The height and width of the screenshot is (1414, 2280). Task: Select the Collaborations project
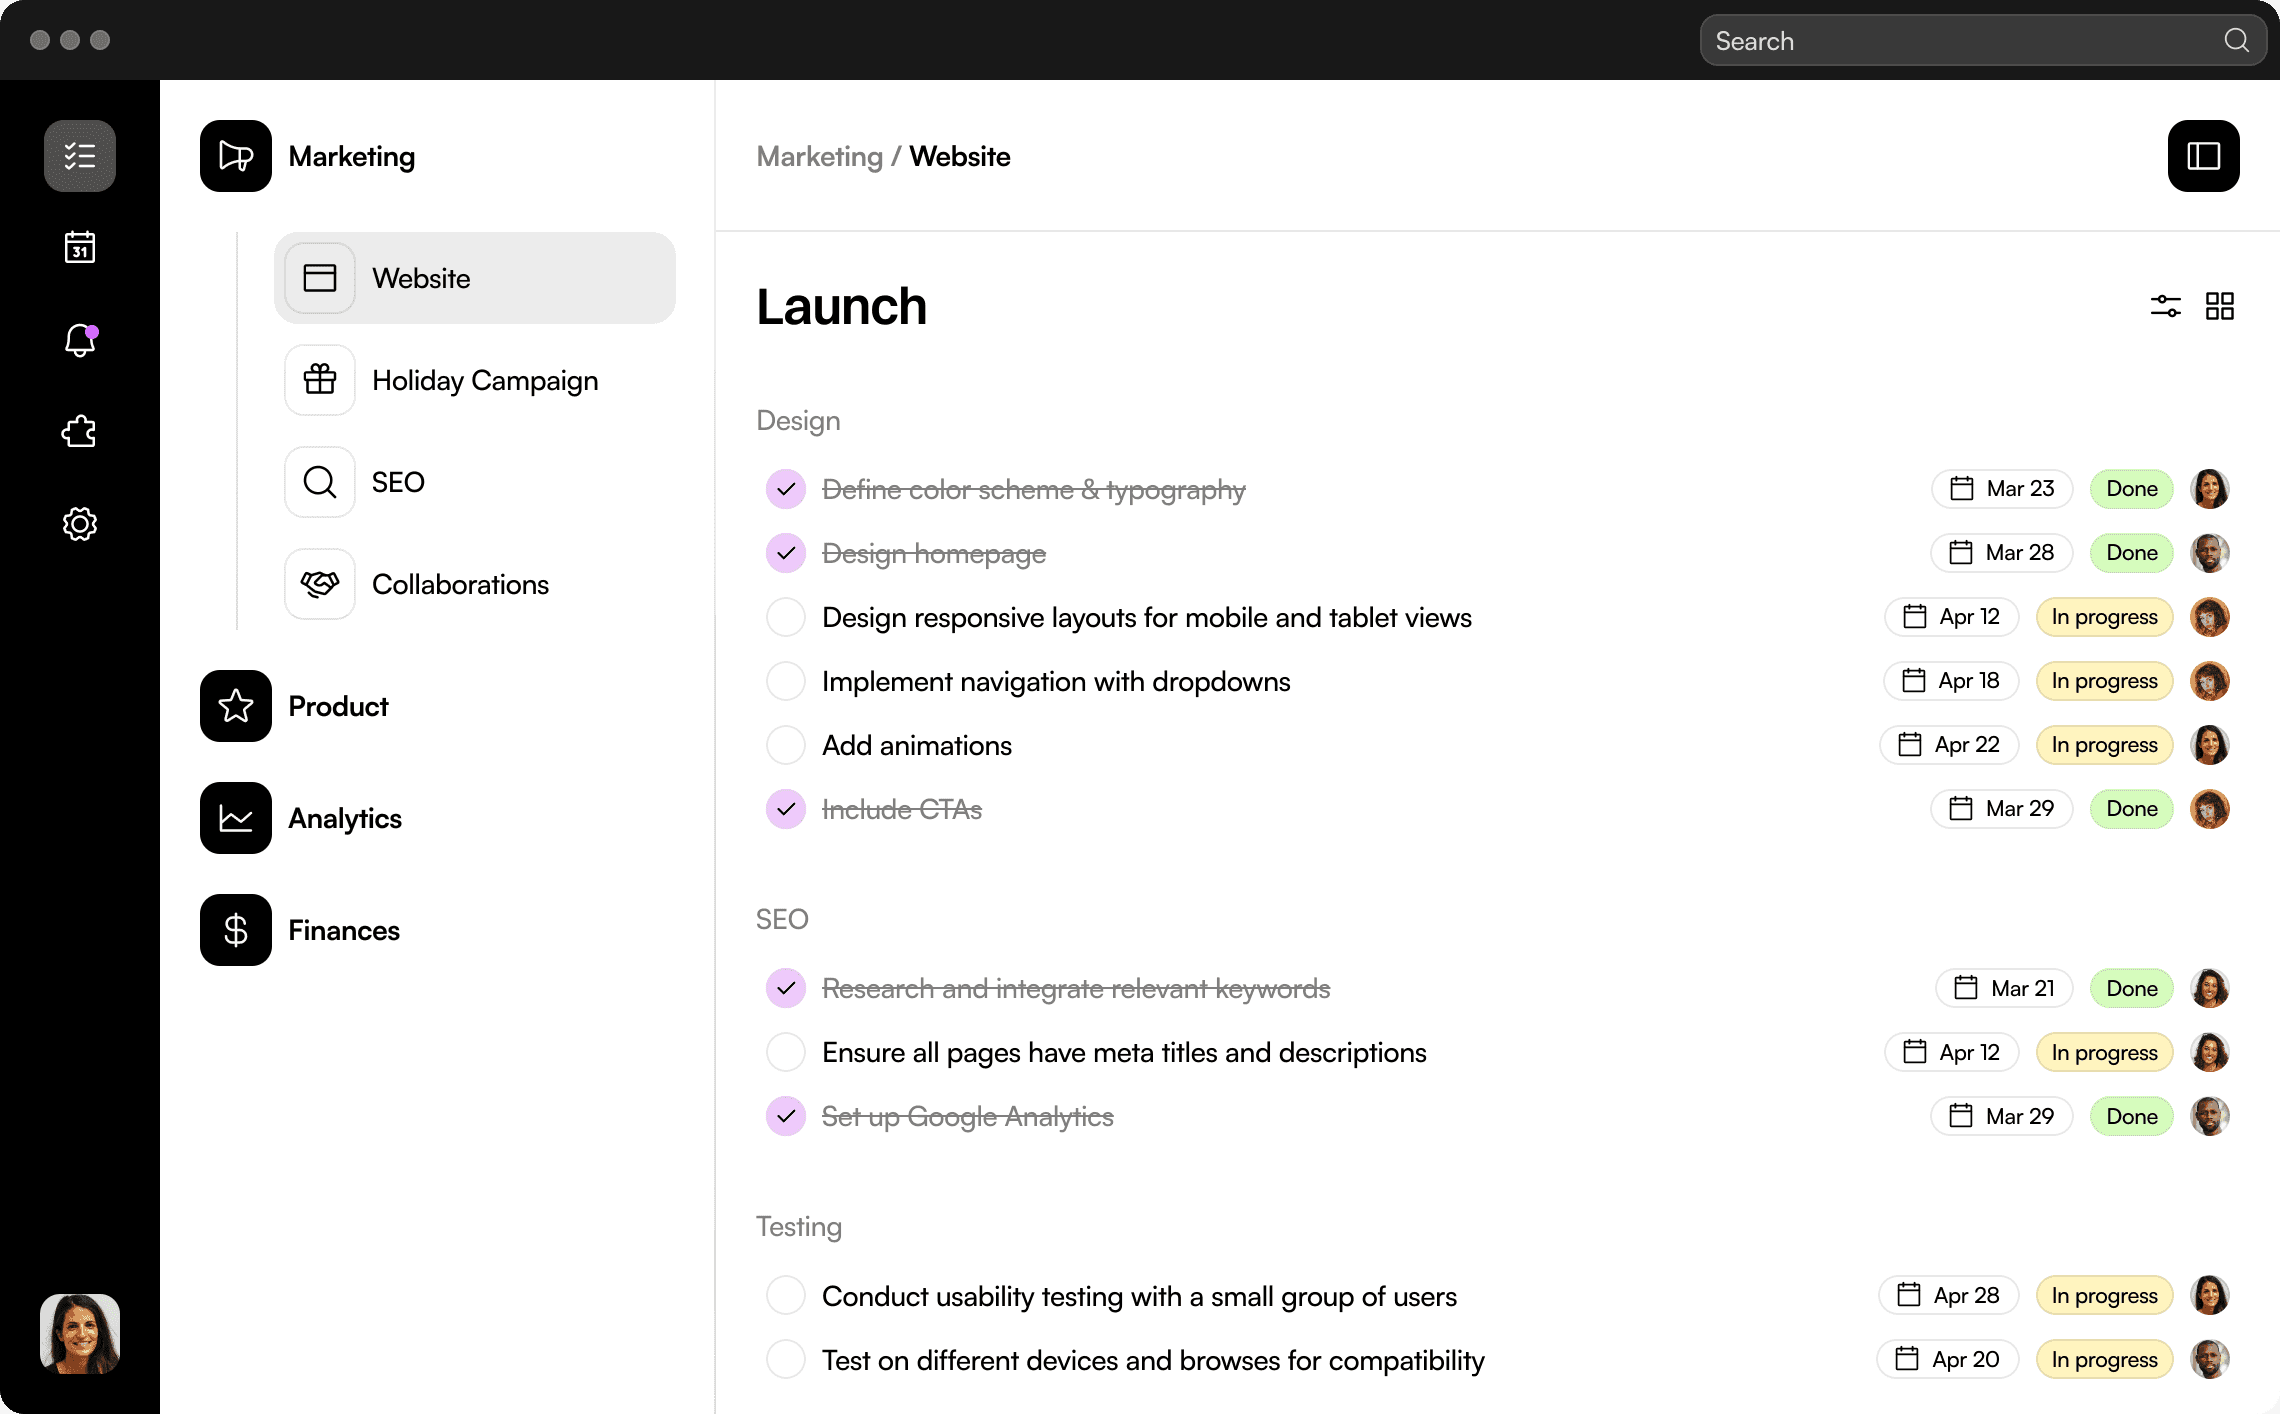[460, 584]
